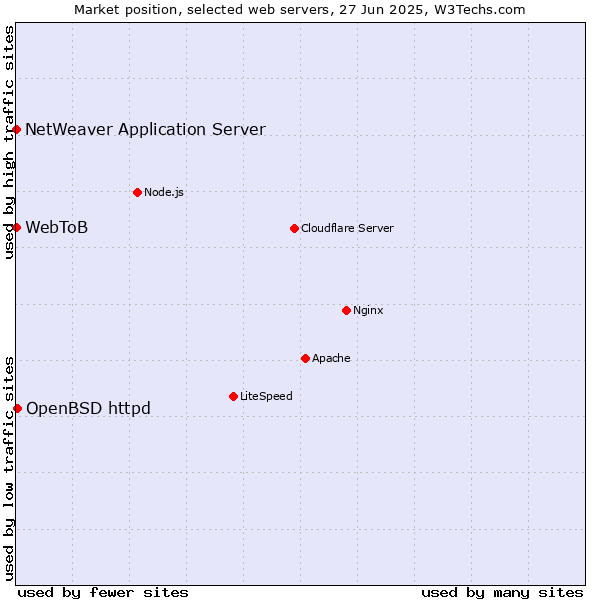Click the Nginx red data point
Viewport: 600px width, 600px height.
pyautogui.click(x=346, y=310)
